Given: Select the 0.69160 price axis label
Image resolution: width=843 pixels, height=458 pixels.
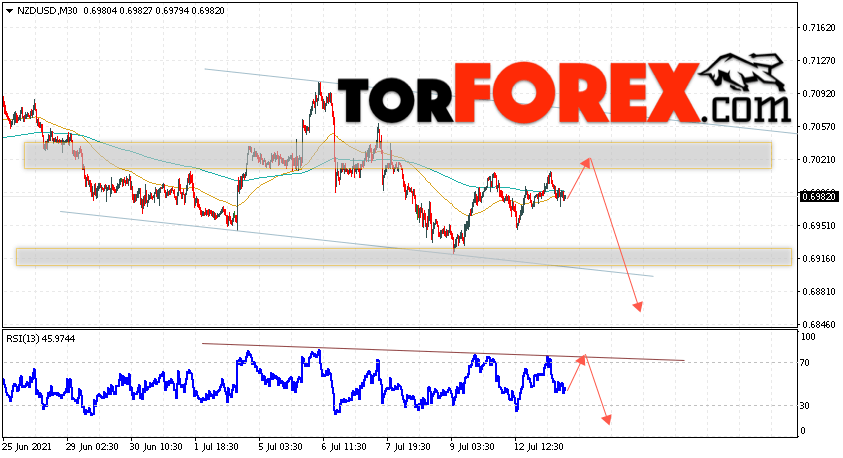Looking at the screenshot, I should pos(819,259).
